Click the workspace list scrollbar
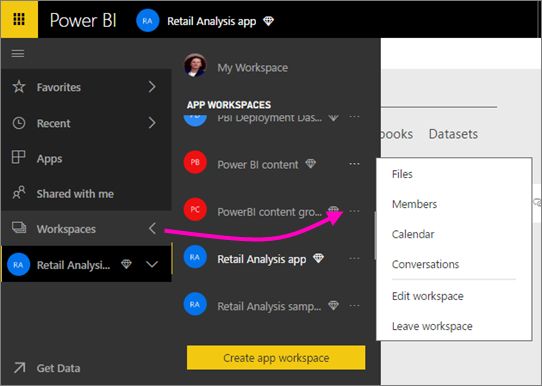This screenshot has width=542, height=386. [375, 235]
